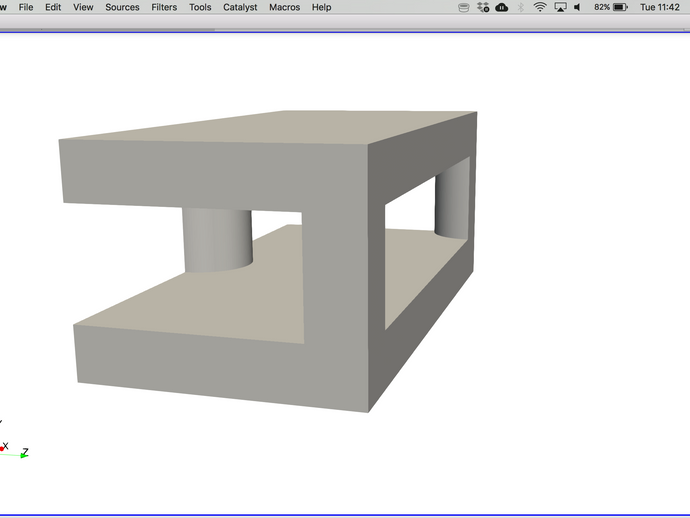Click the battery status icon

620,7
